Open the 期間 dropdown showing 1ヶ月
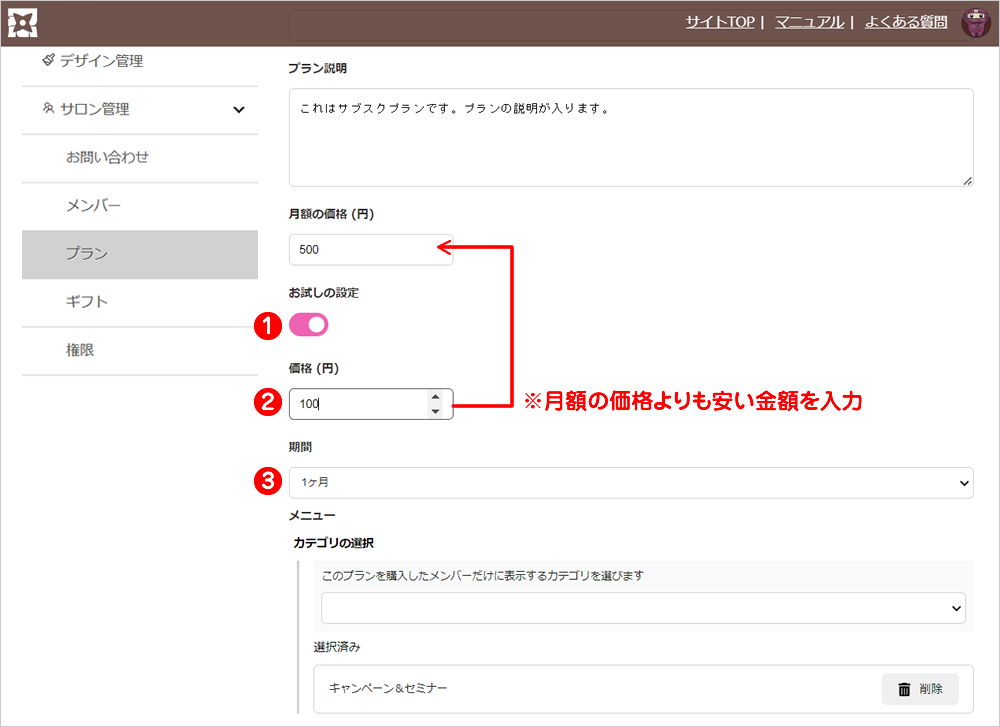 (x=631, y=482)
